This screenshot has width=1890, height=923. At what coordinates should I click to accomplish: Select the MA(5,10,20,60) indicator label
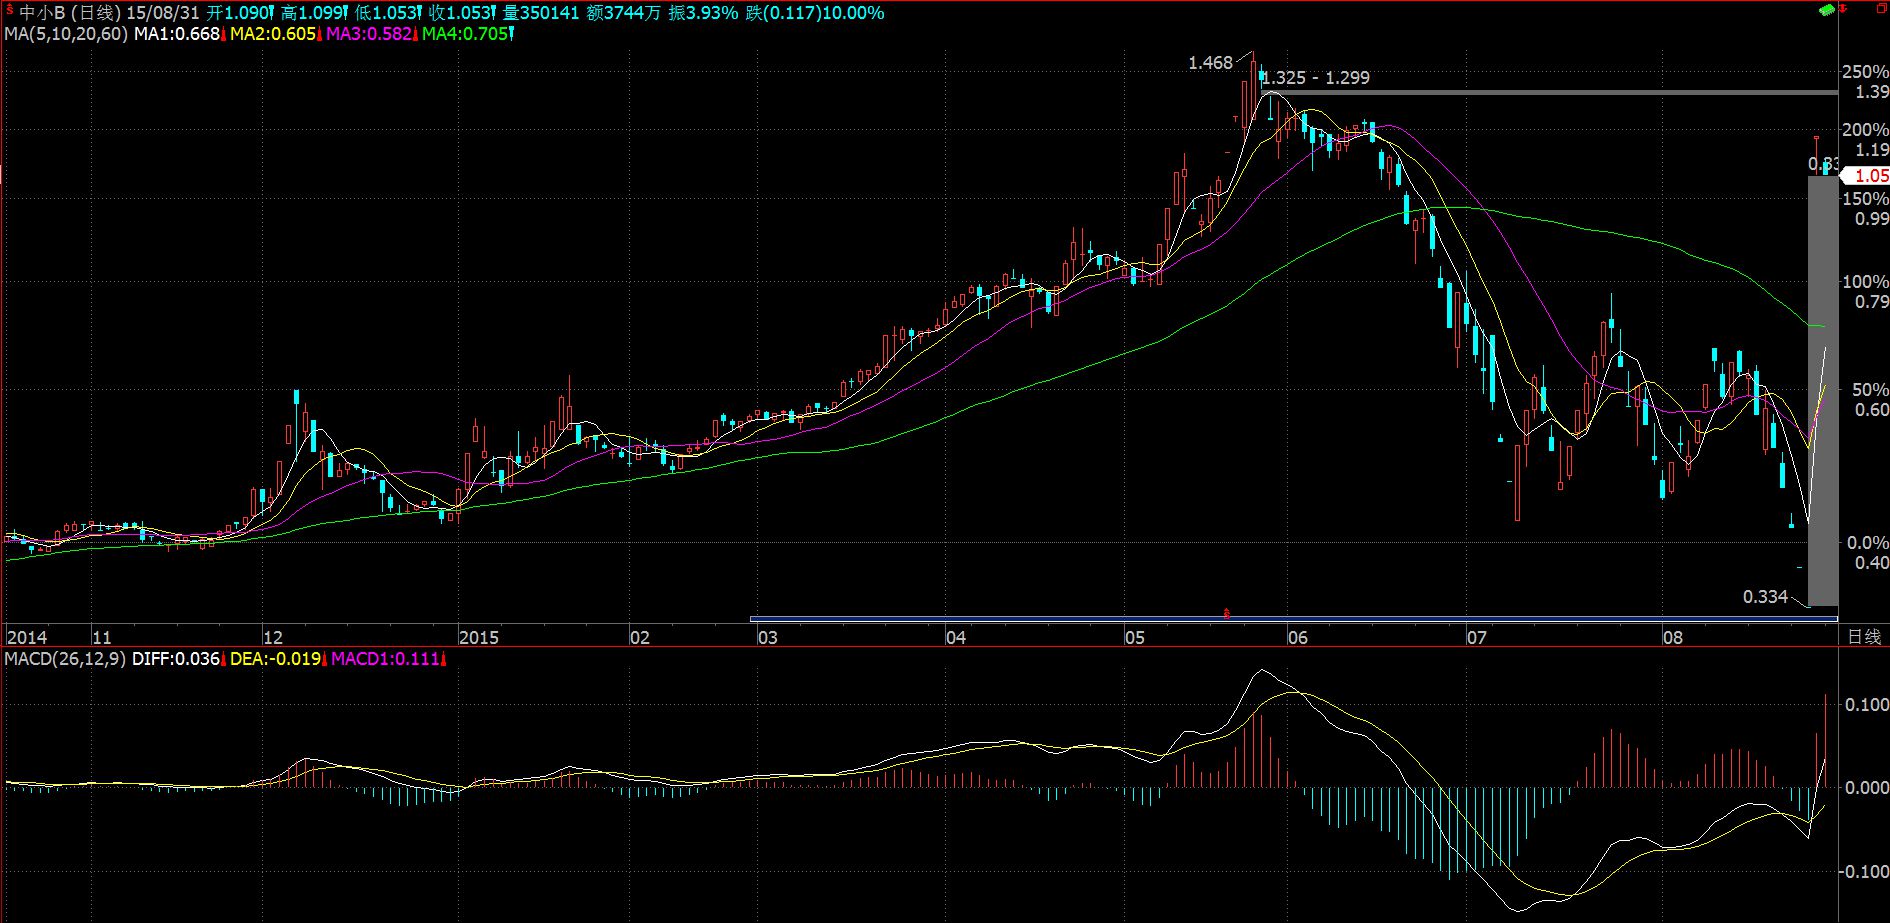pos(66,34)
